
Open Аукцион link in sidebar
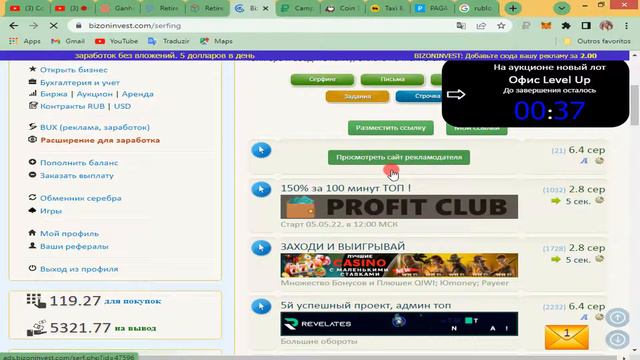tap(95, 94)
